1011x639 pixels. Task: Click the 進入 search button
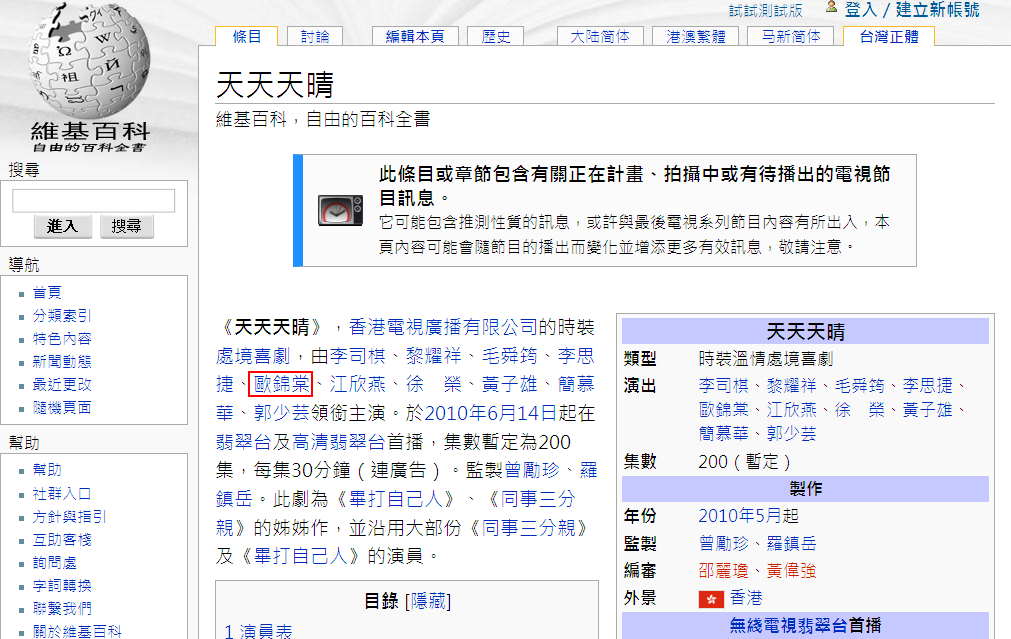click(63, 226)
